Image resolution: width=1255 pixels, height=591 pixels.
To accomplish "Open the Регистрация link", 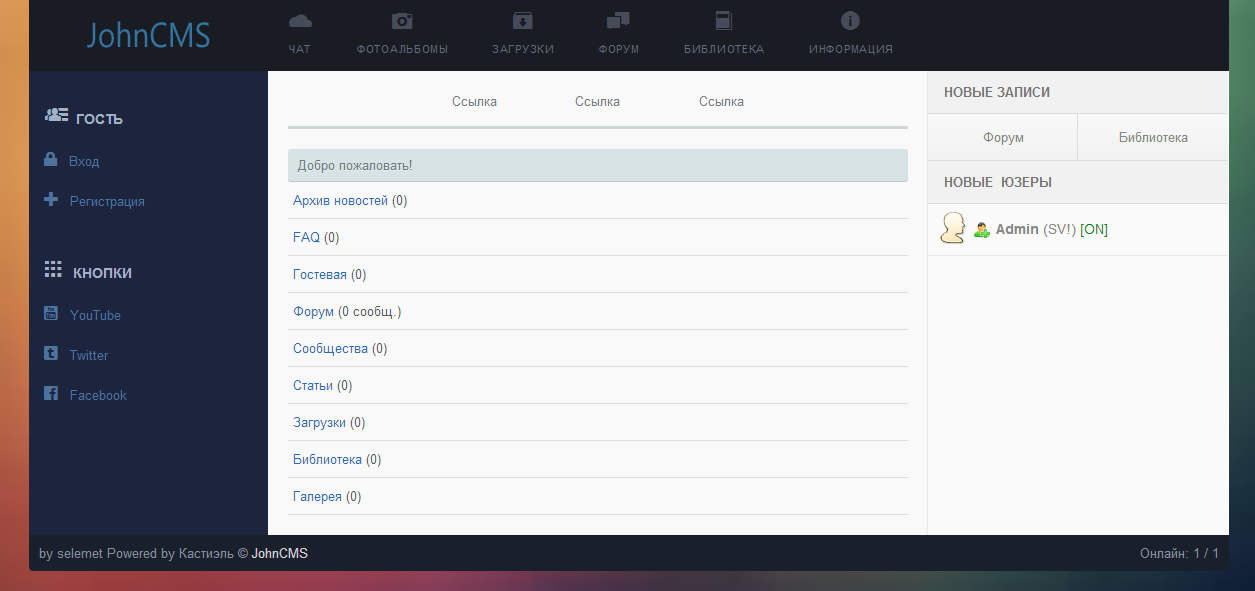I will pyautogui.click(x=107, y=201).
